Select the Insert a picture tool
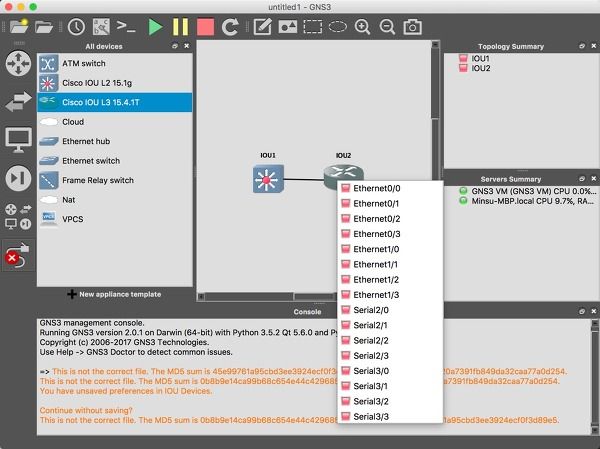The width and height of the screenshot is (600, 449). [288, 27]
